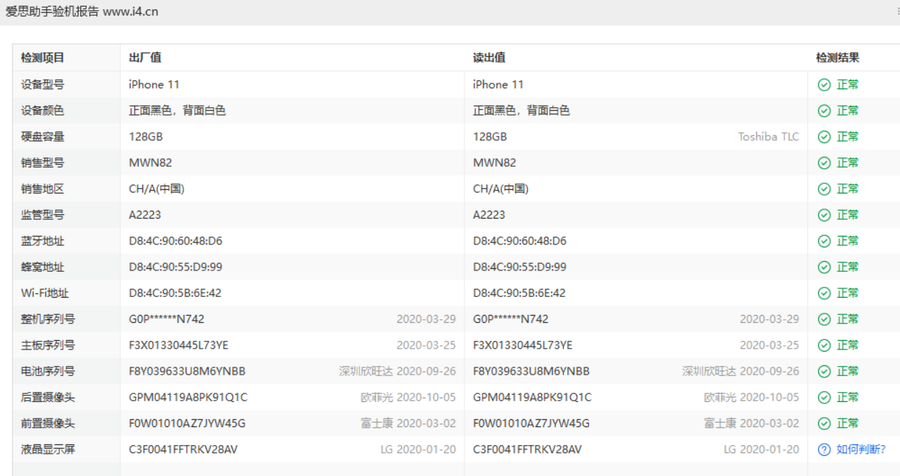This screenshot has width=900, height=476.
Task: Click factory Wi-Fi address D8:4C:90:5B:6E:42
Action: click(175, 293)
